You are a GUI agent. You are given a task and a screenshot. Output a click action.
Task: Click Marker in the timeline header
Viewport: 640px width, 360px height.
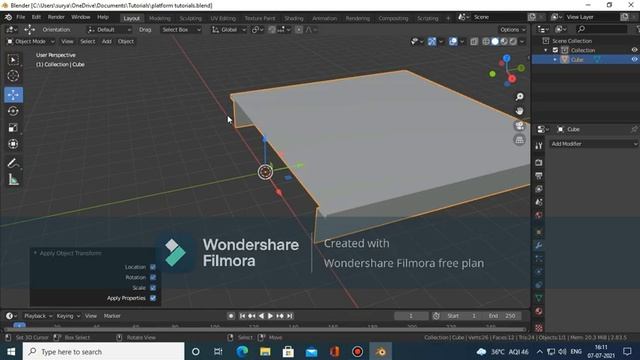coord(112,316)
